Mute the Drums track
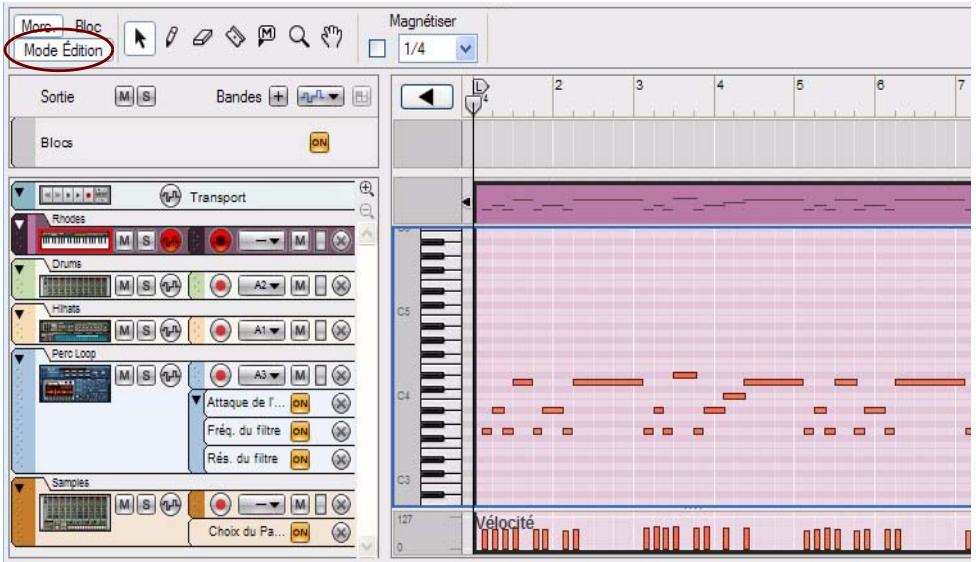 (x=124, y=286)
